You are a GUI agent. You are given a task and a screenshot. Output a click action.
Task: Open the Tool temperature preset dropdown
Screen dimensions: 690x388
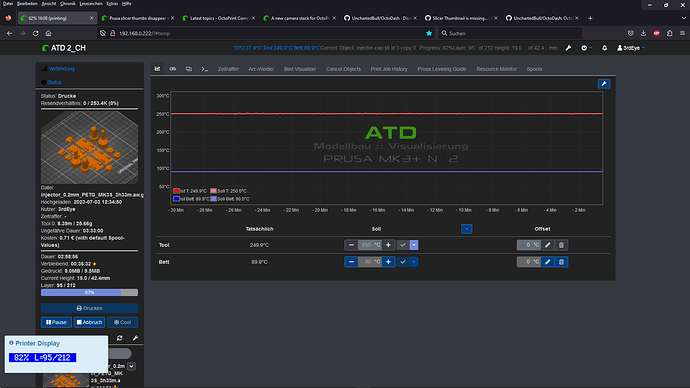[x=414, y=245]
